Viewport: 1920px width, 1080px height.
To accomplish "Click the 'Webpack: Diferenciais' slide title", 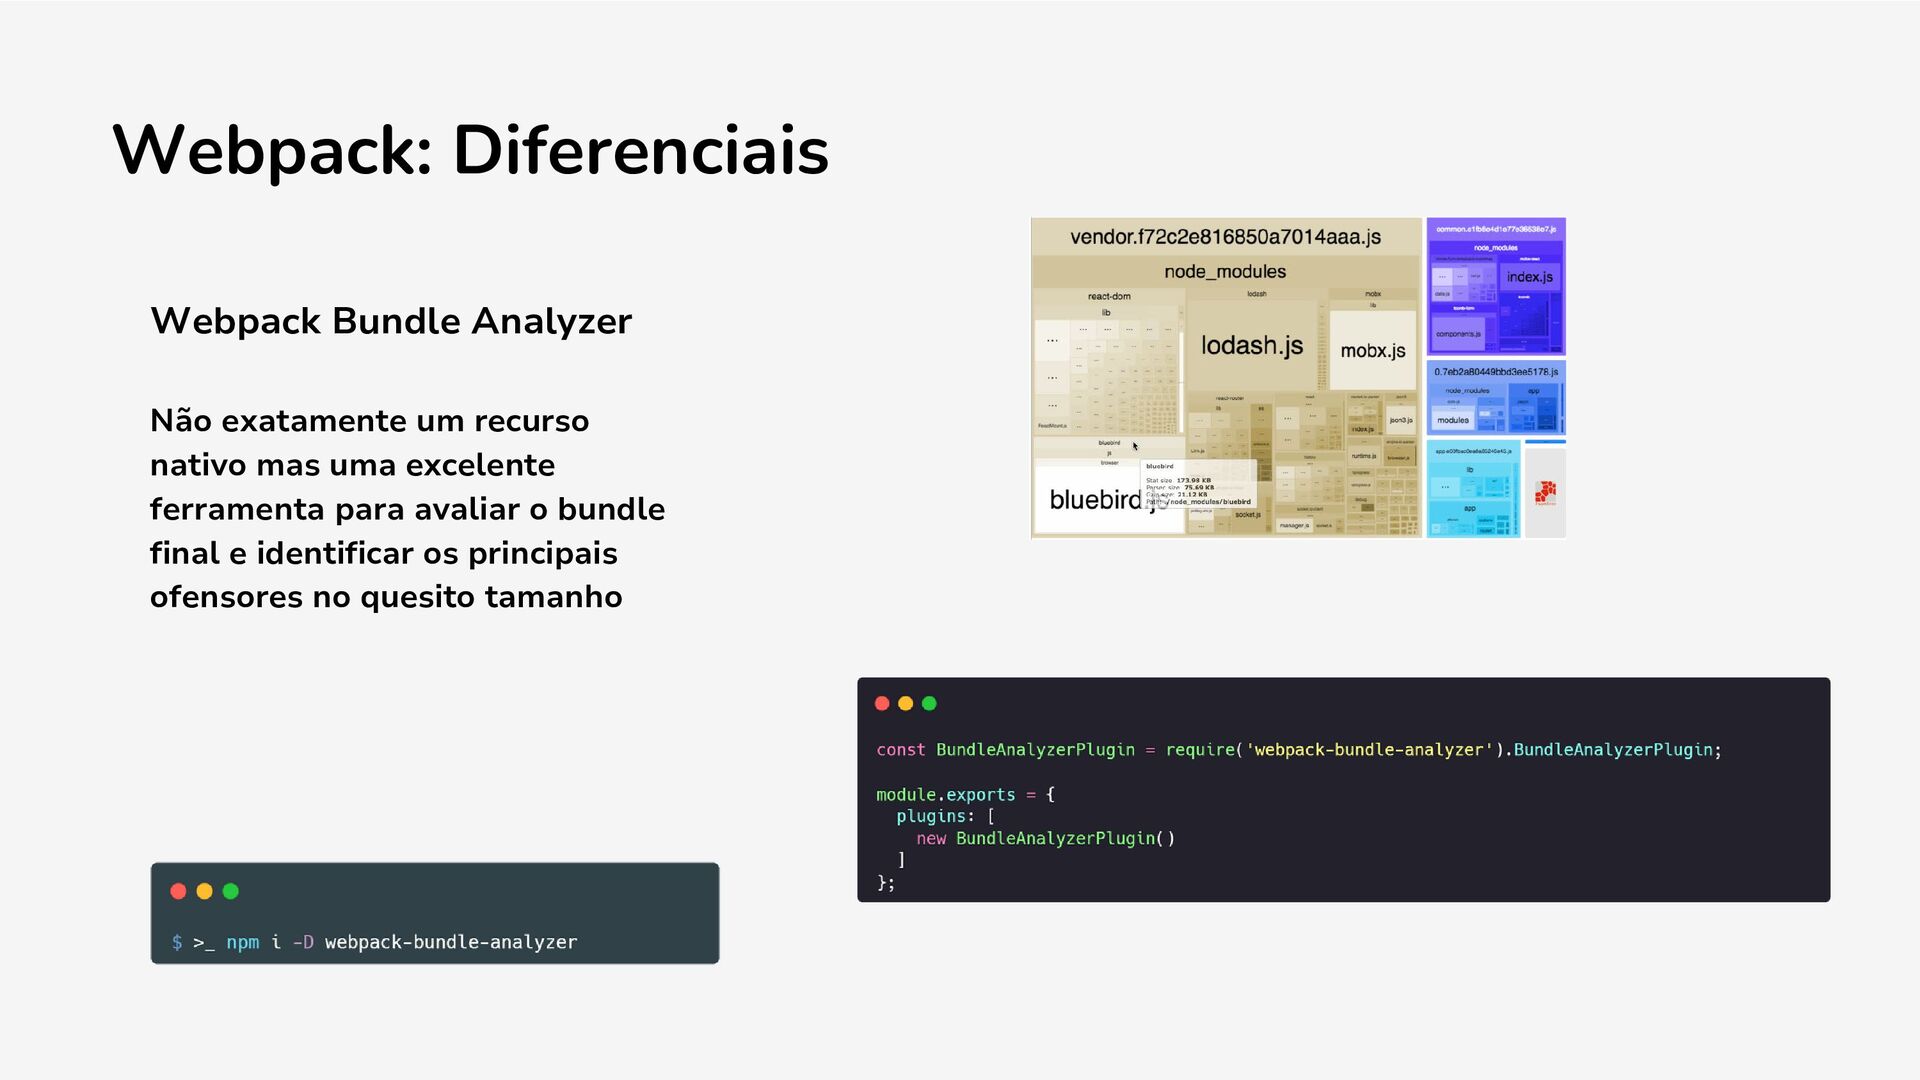I will 470,151.
